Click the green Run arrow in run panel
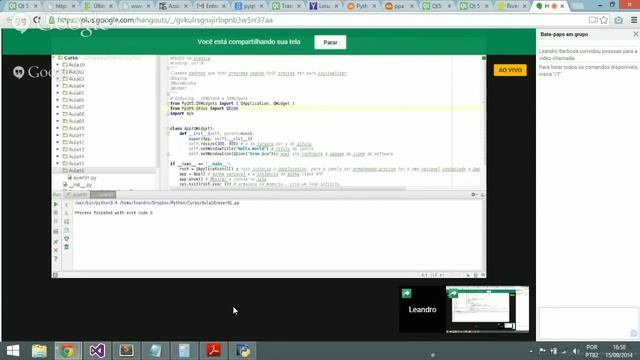640x360 pixels. coord(56,204)
